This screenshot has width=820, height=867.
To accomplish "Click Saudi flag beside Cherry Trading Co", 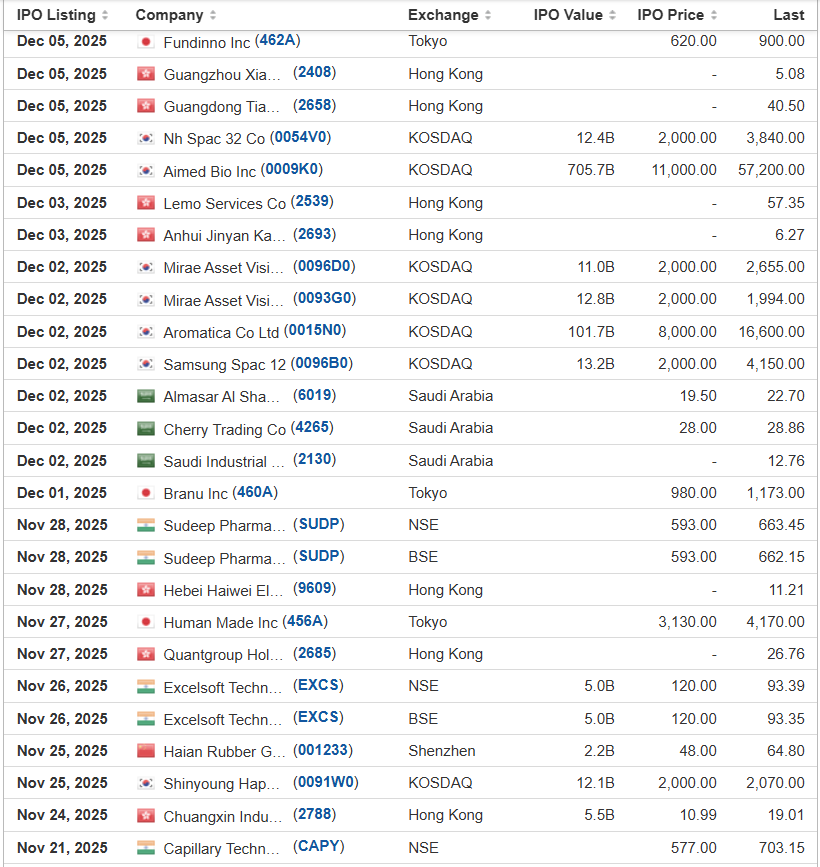I will (146, 429).
